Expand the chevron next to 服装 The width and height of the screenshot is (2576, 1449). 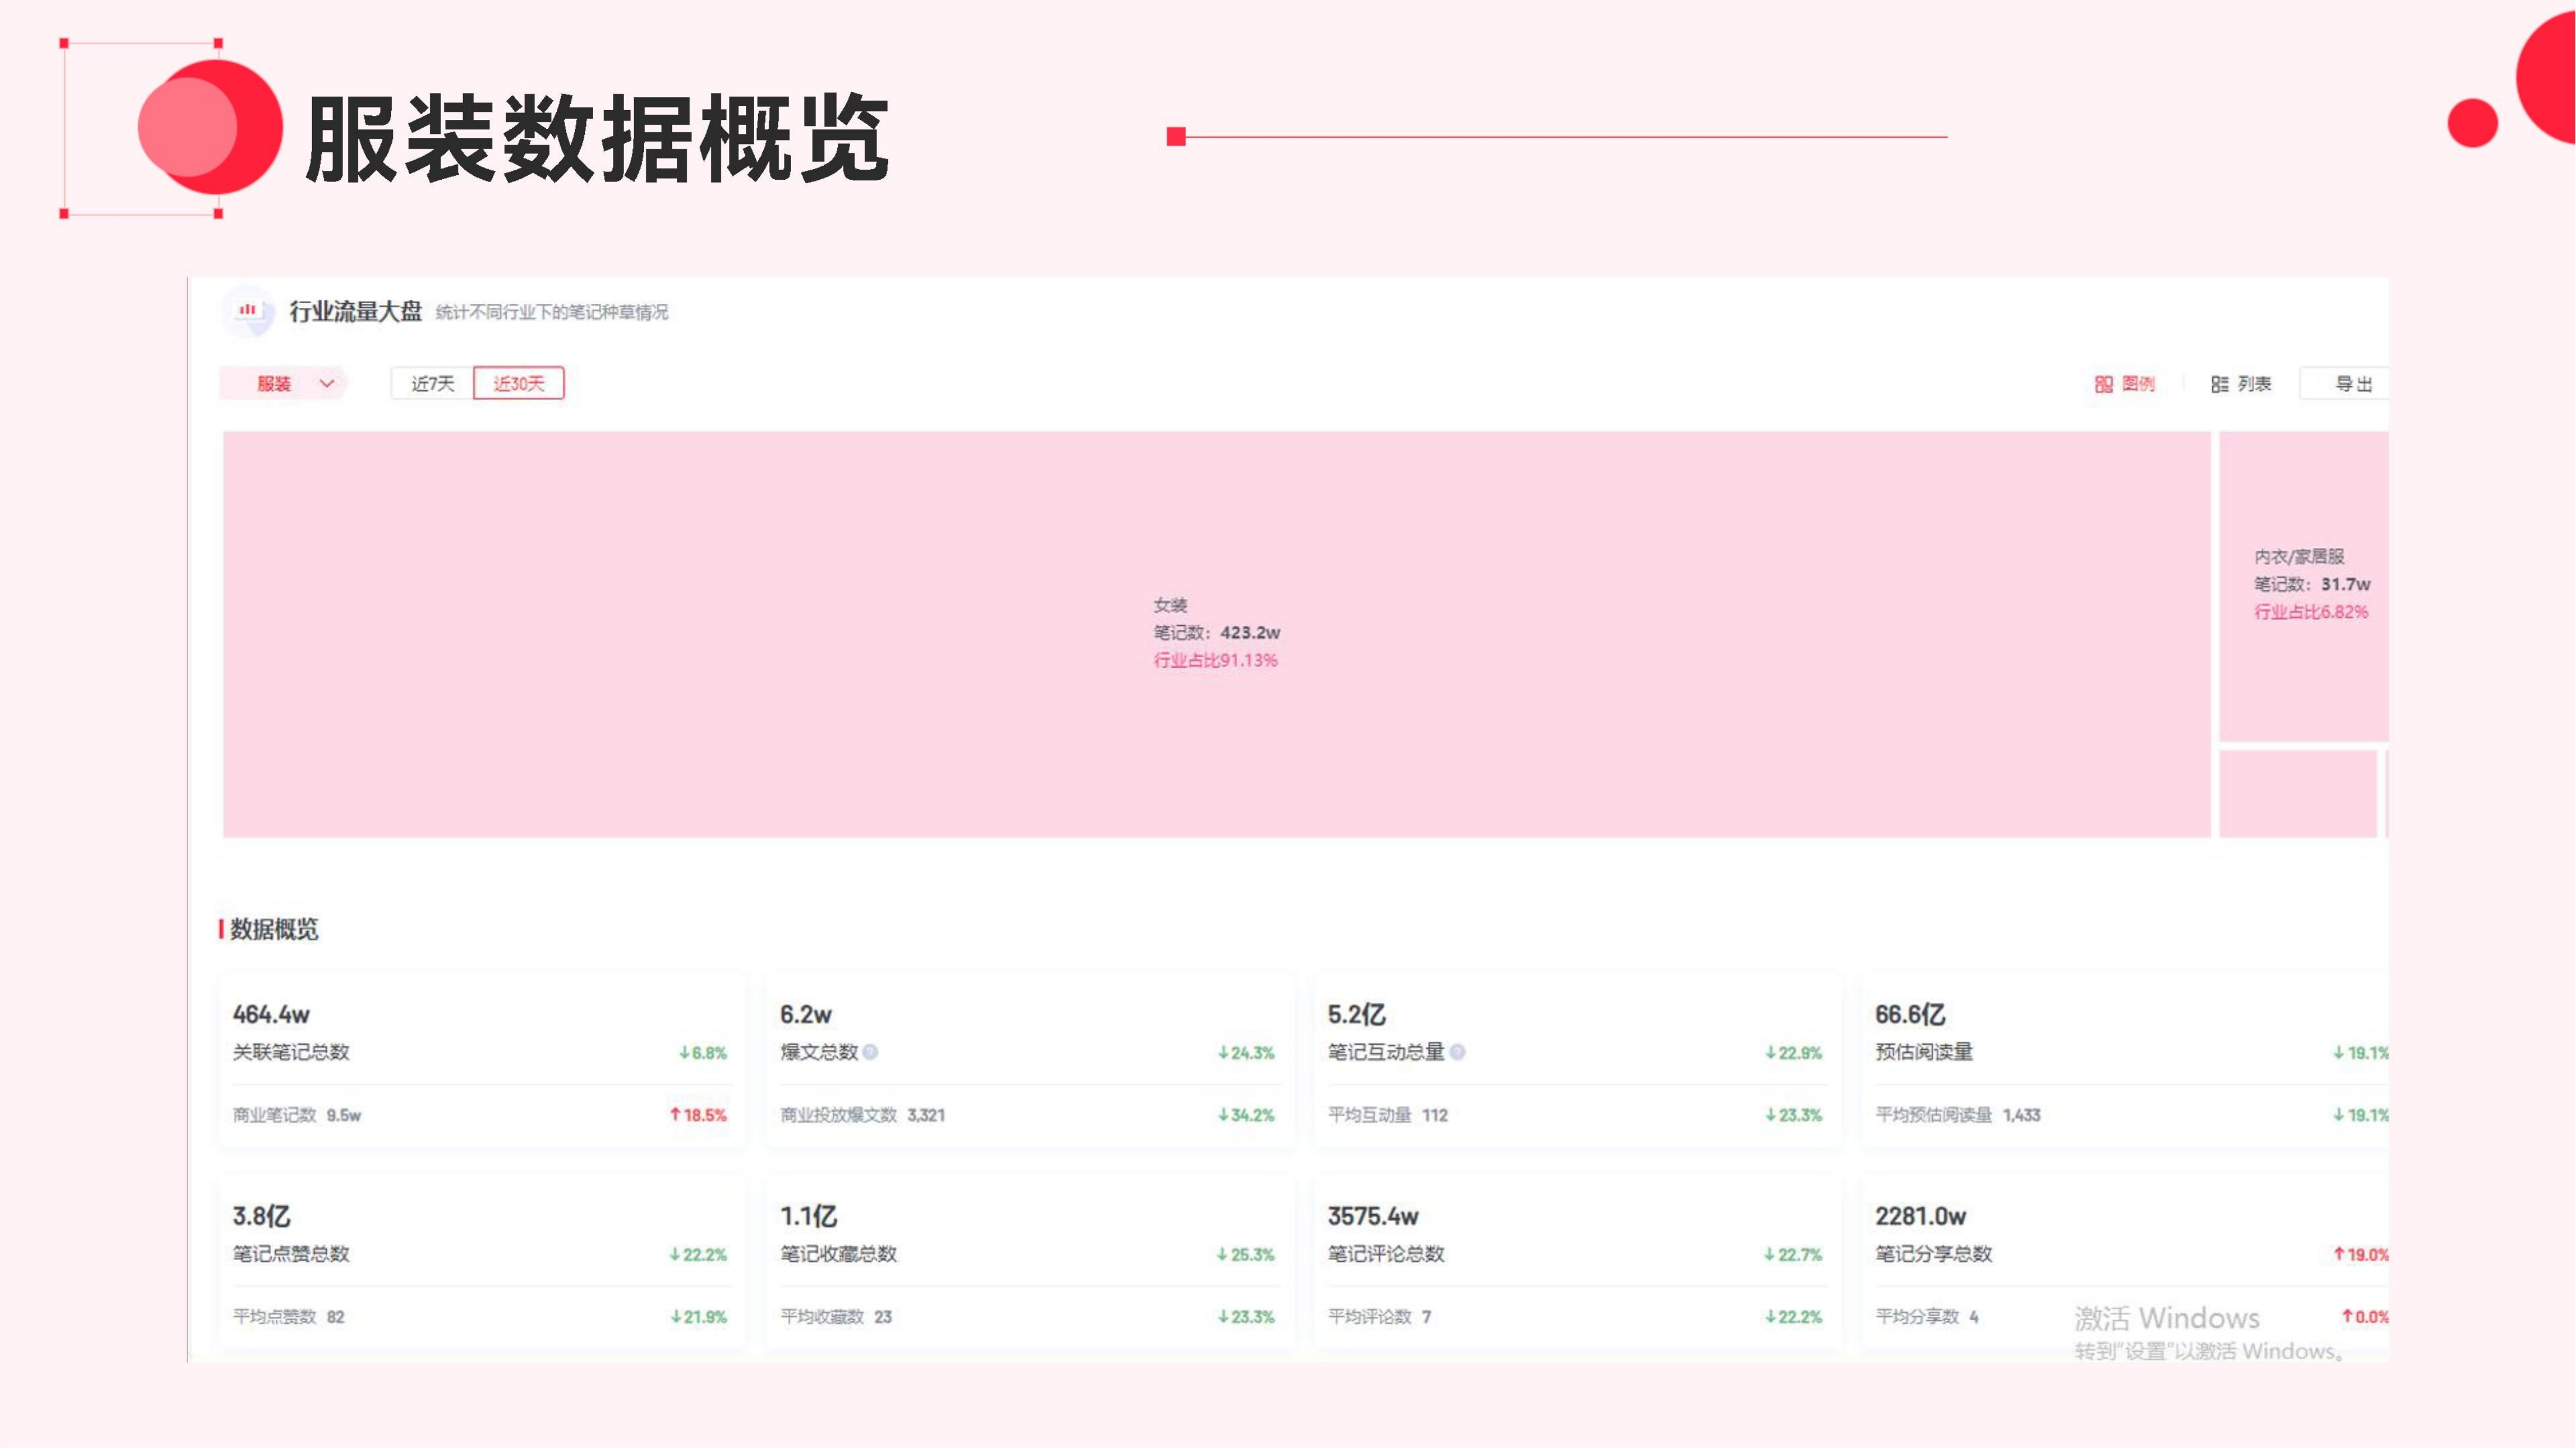click(x=326, y=384)
